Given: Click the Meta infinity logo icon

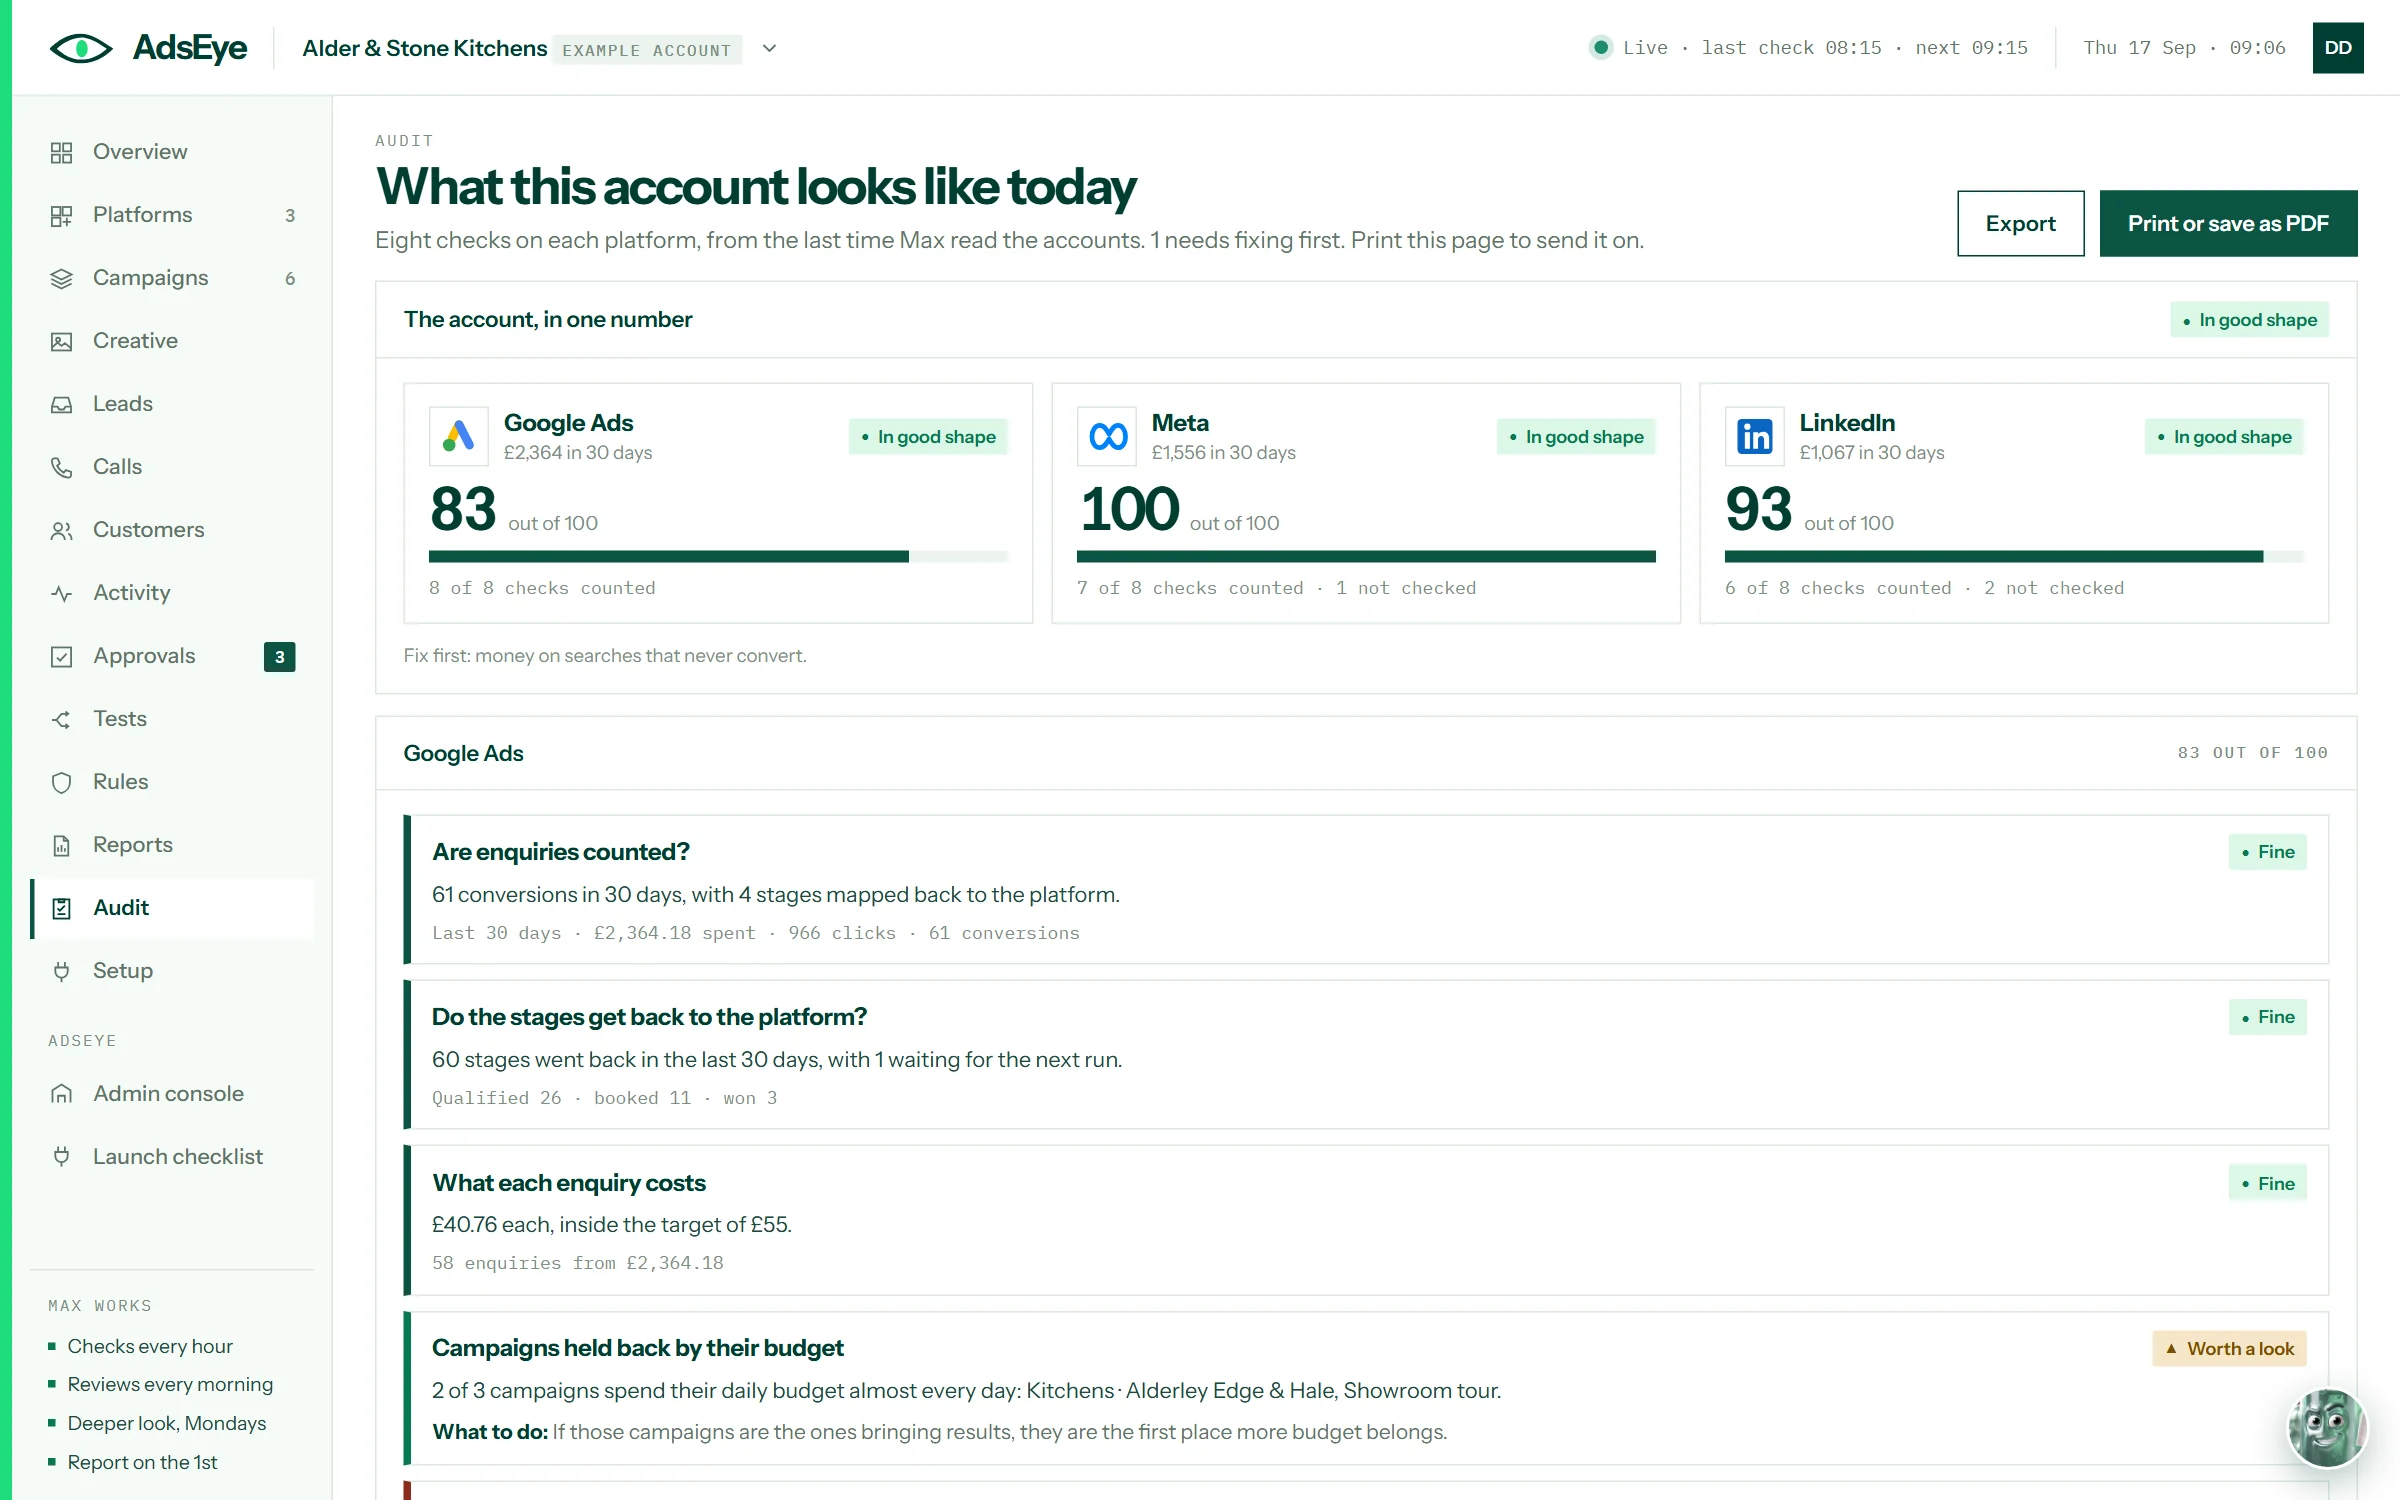Looking at the screenshot, I should (x=1107, y=436).
